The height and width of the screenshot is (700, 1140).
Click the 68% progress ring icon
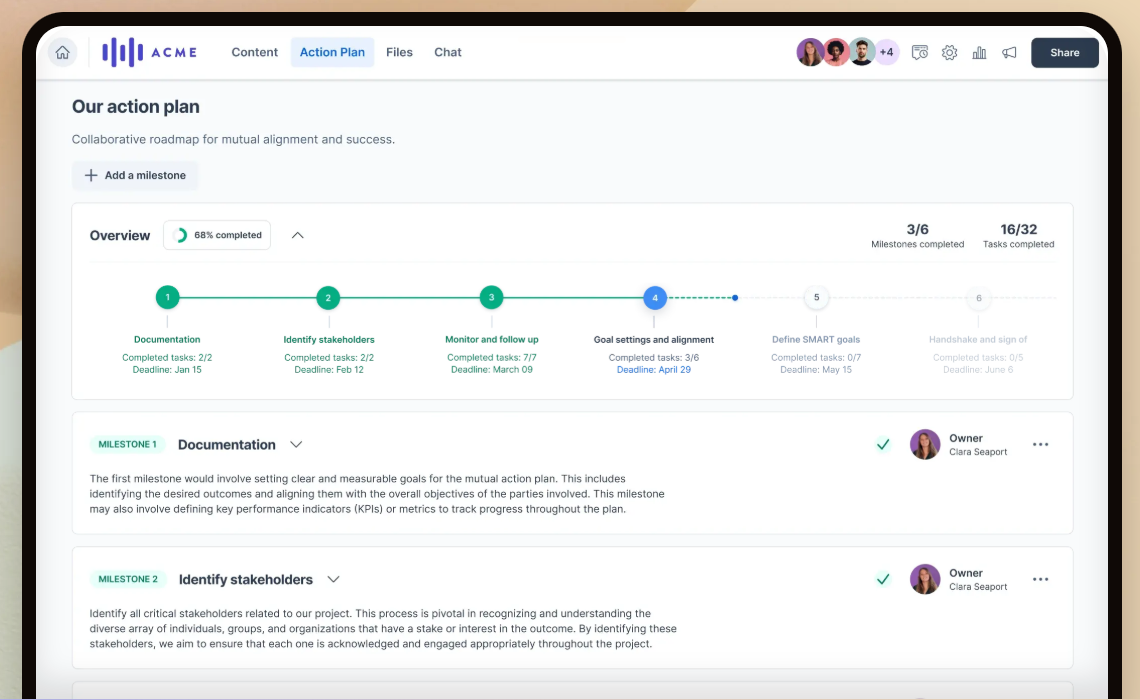coord(181,235)
